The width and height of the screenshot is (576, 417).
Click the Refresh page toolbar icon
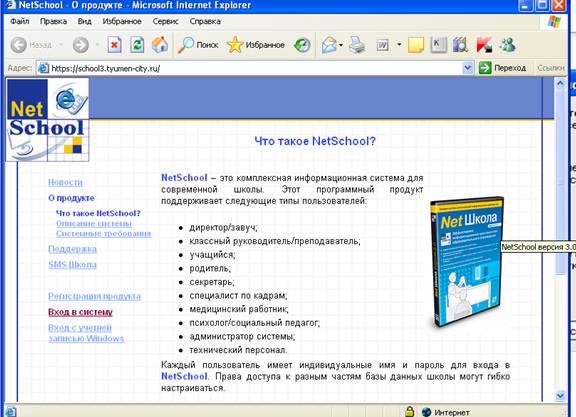pyautogui.click(x=137, y=45)
